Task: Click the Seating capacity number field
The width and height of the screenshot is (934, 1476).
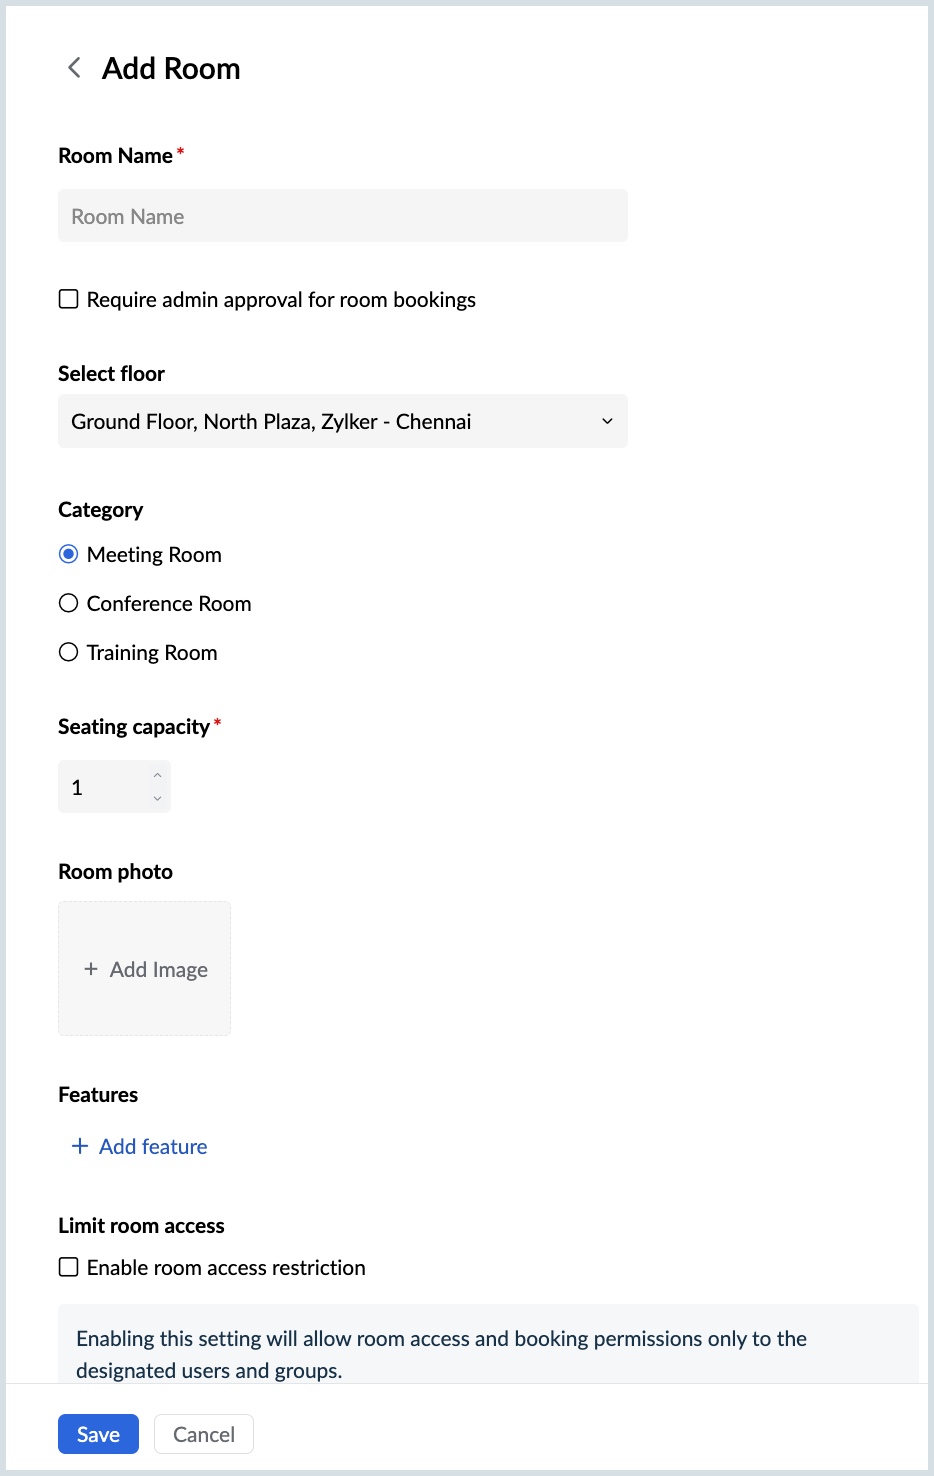Action: pos(104,787)
